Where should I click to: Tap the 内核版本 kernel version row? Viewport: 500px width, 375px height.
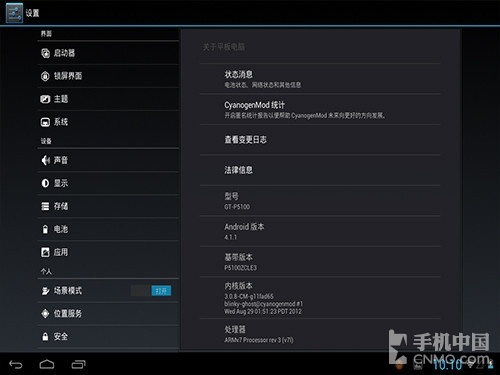point(320,298)
